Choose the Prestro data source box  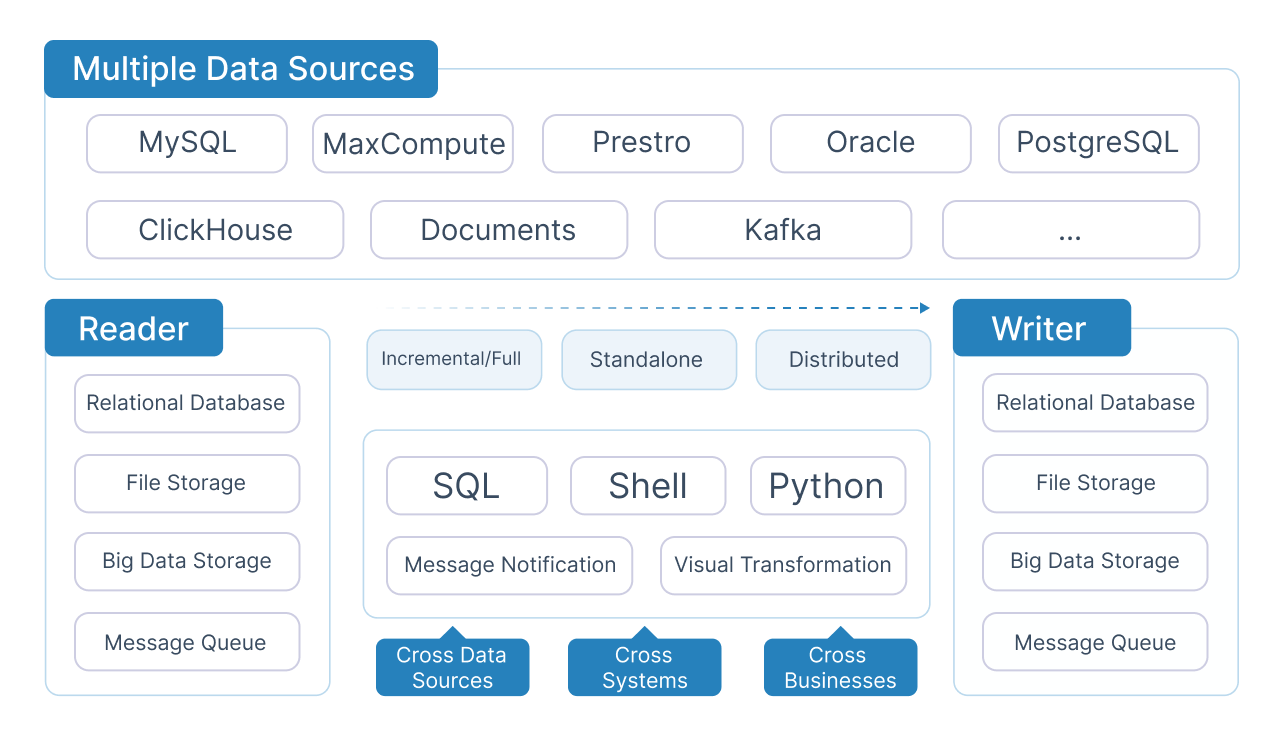click(x=642, y=143)
